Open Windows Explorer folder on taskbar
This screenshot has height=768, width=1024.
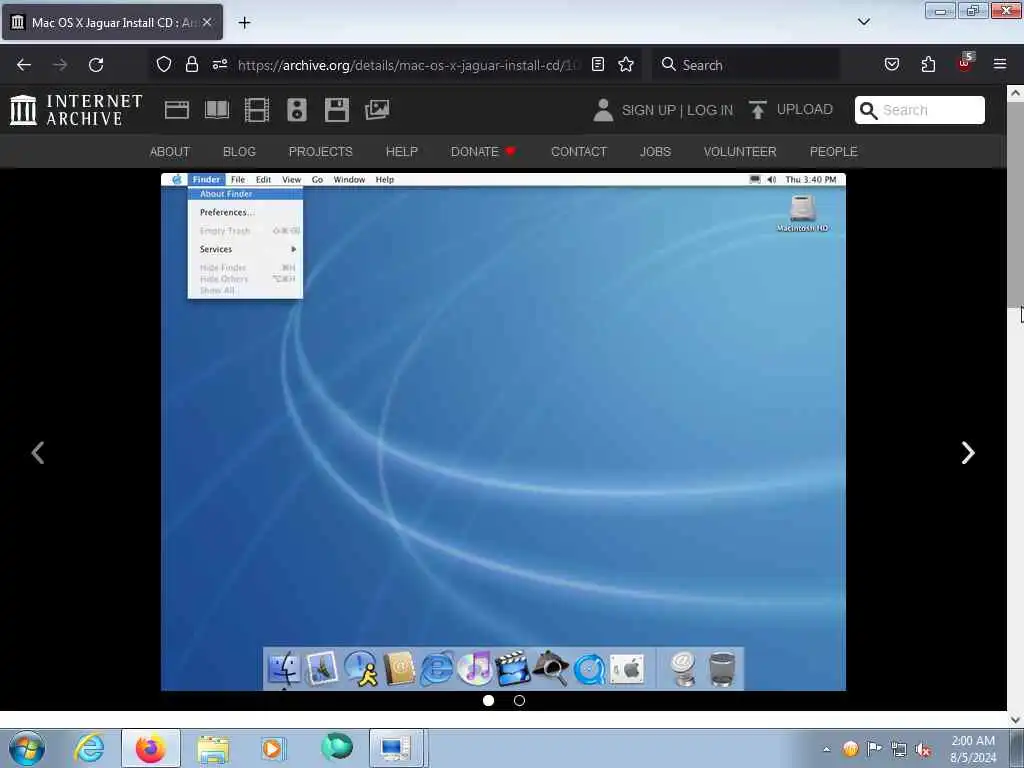(213, 748)
